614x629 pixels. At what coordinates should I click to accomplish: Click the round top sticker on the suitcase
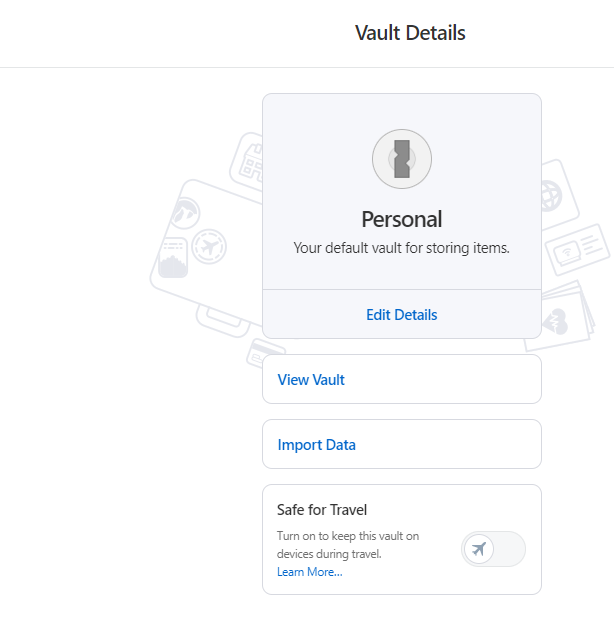coord(186,212)
